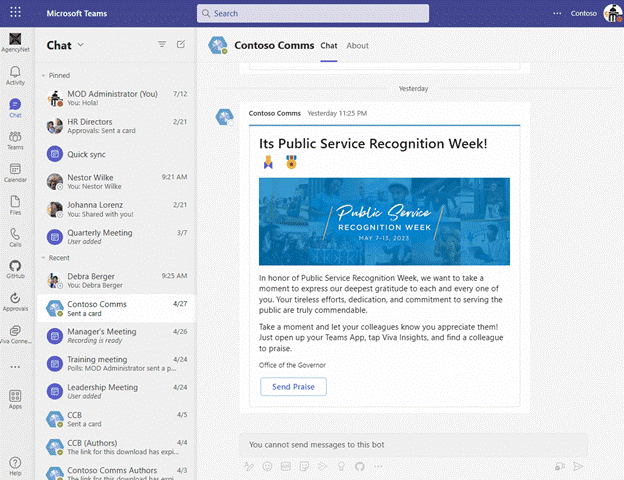Click the Praise icon in compose toolbar
The image size is (624, 480).
point(341,466)
